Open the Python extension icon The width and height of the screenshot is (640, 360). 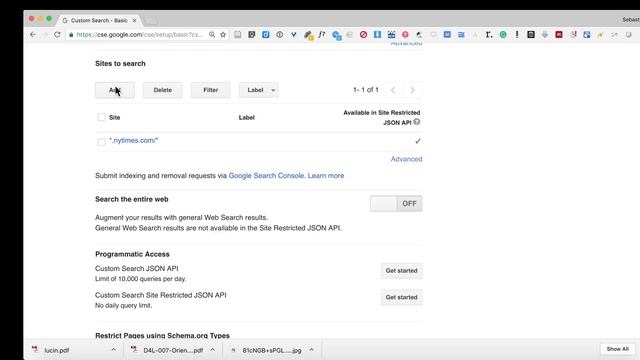click(x=309, y=36)
